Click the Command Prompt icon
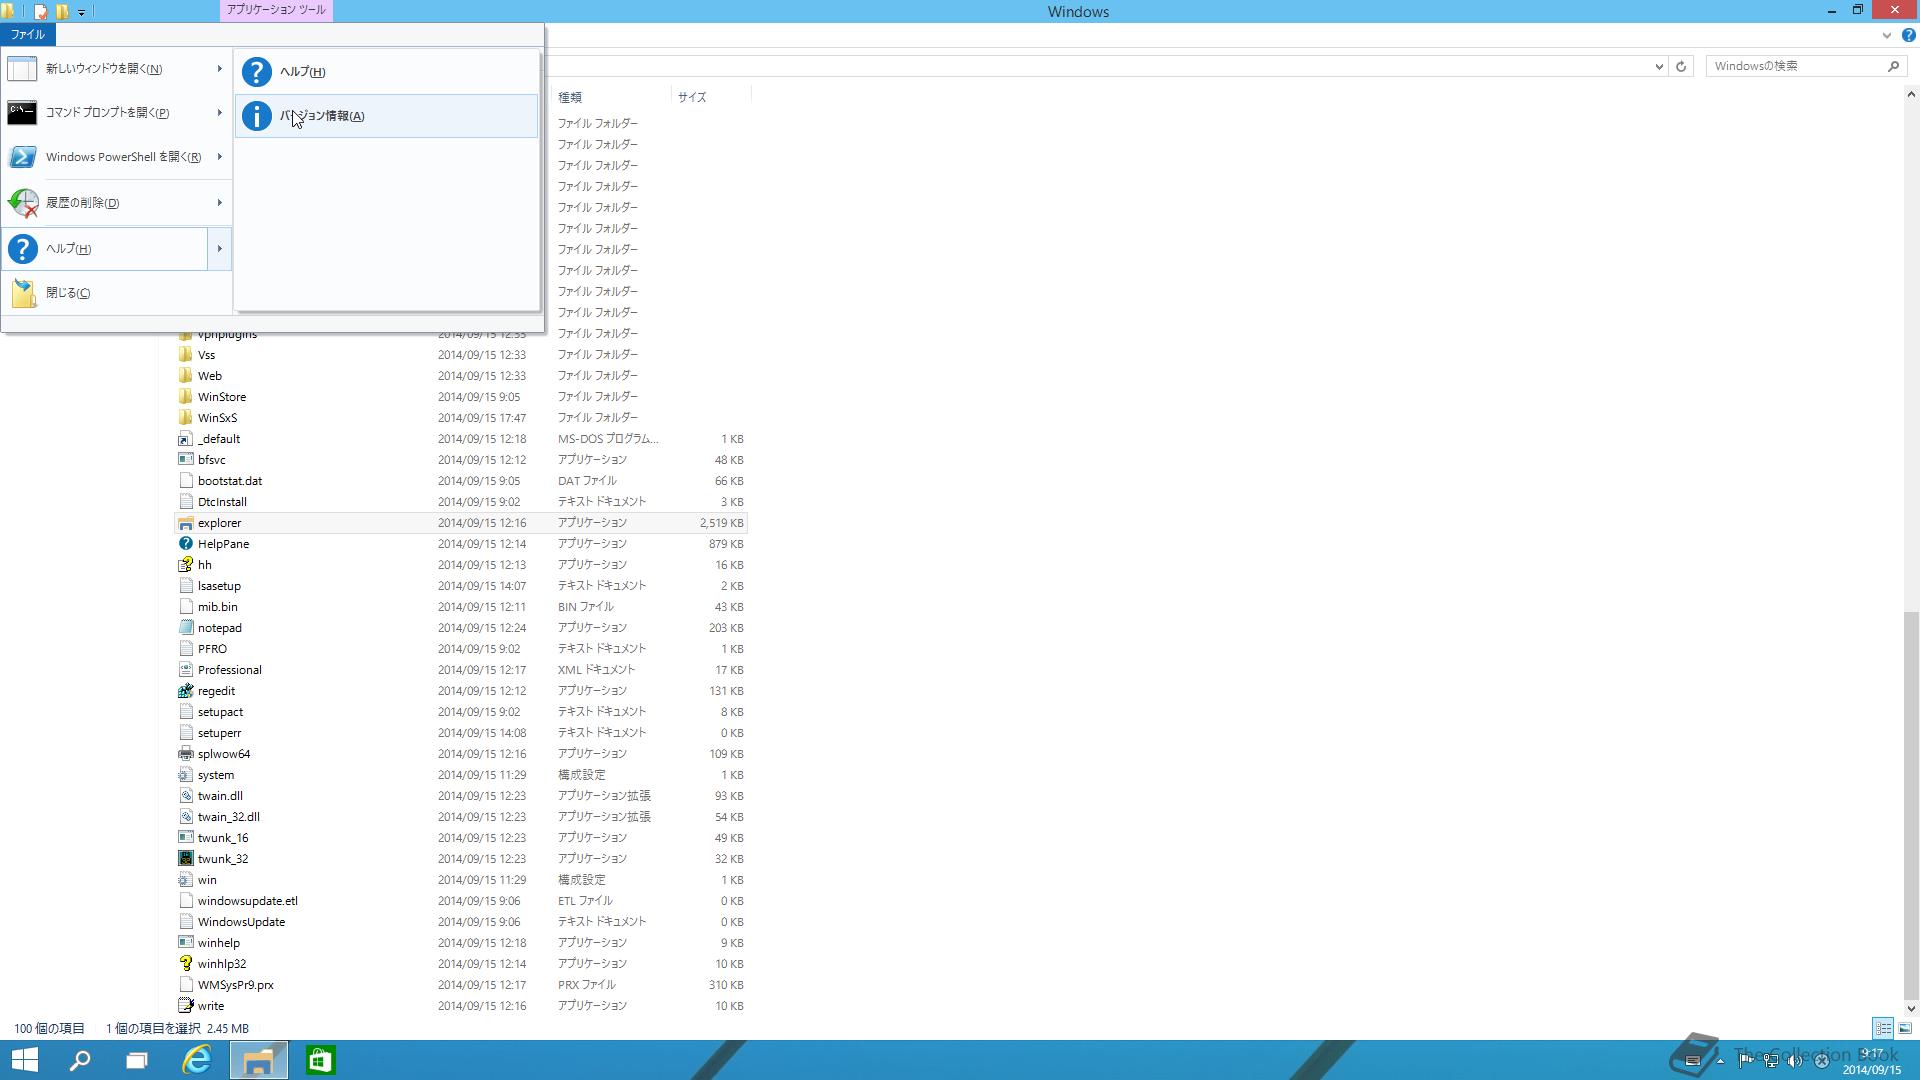The image size is (1920, 1080). click(22, 112)
